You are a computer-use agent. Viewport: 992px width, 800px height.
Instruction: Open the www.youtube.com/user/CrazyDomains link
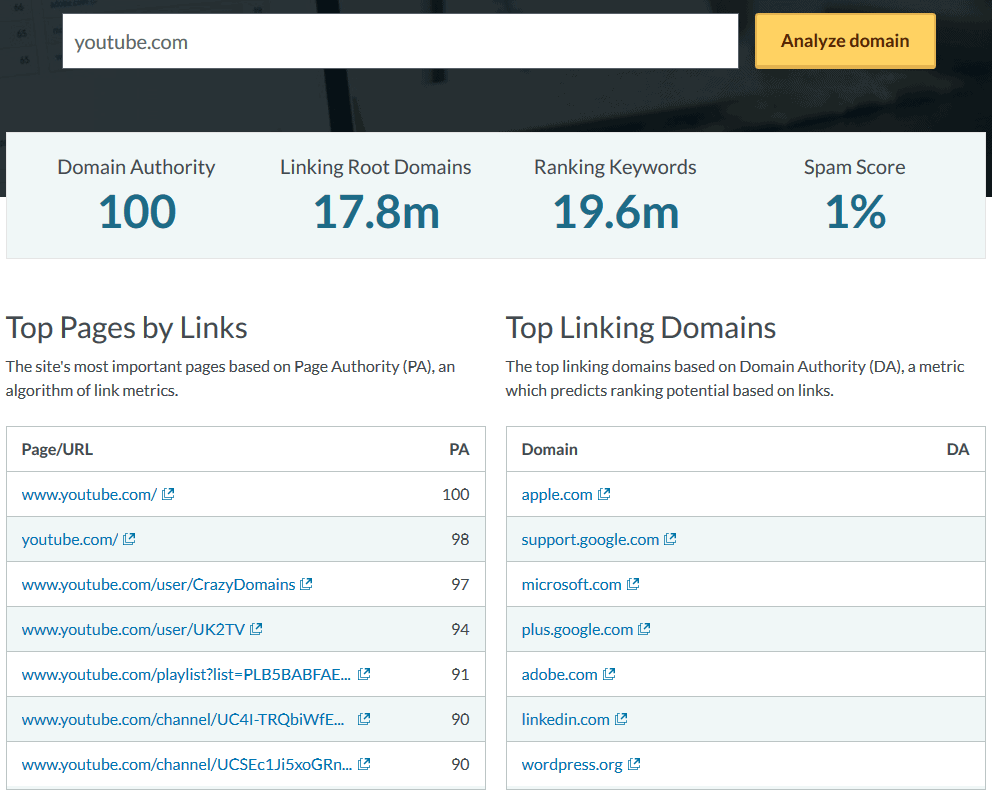click(158, 584)
